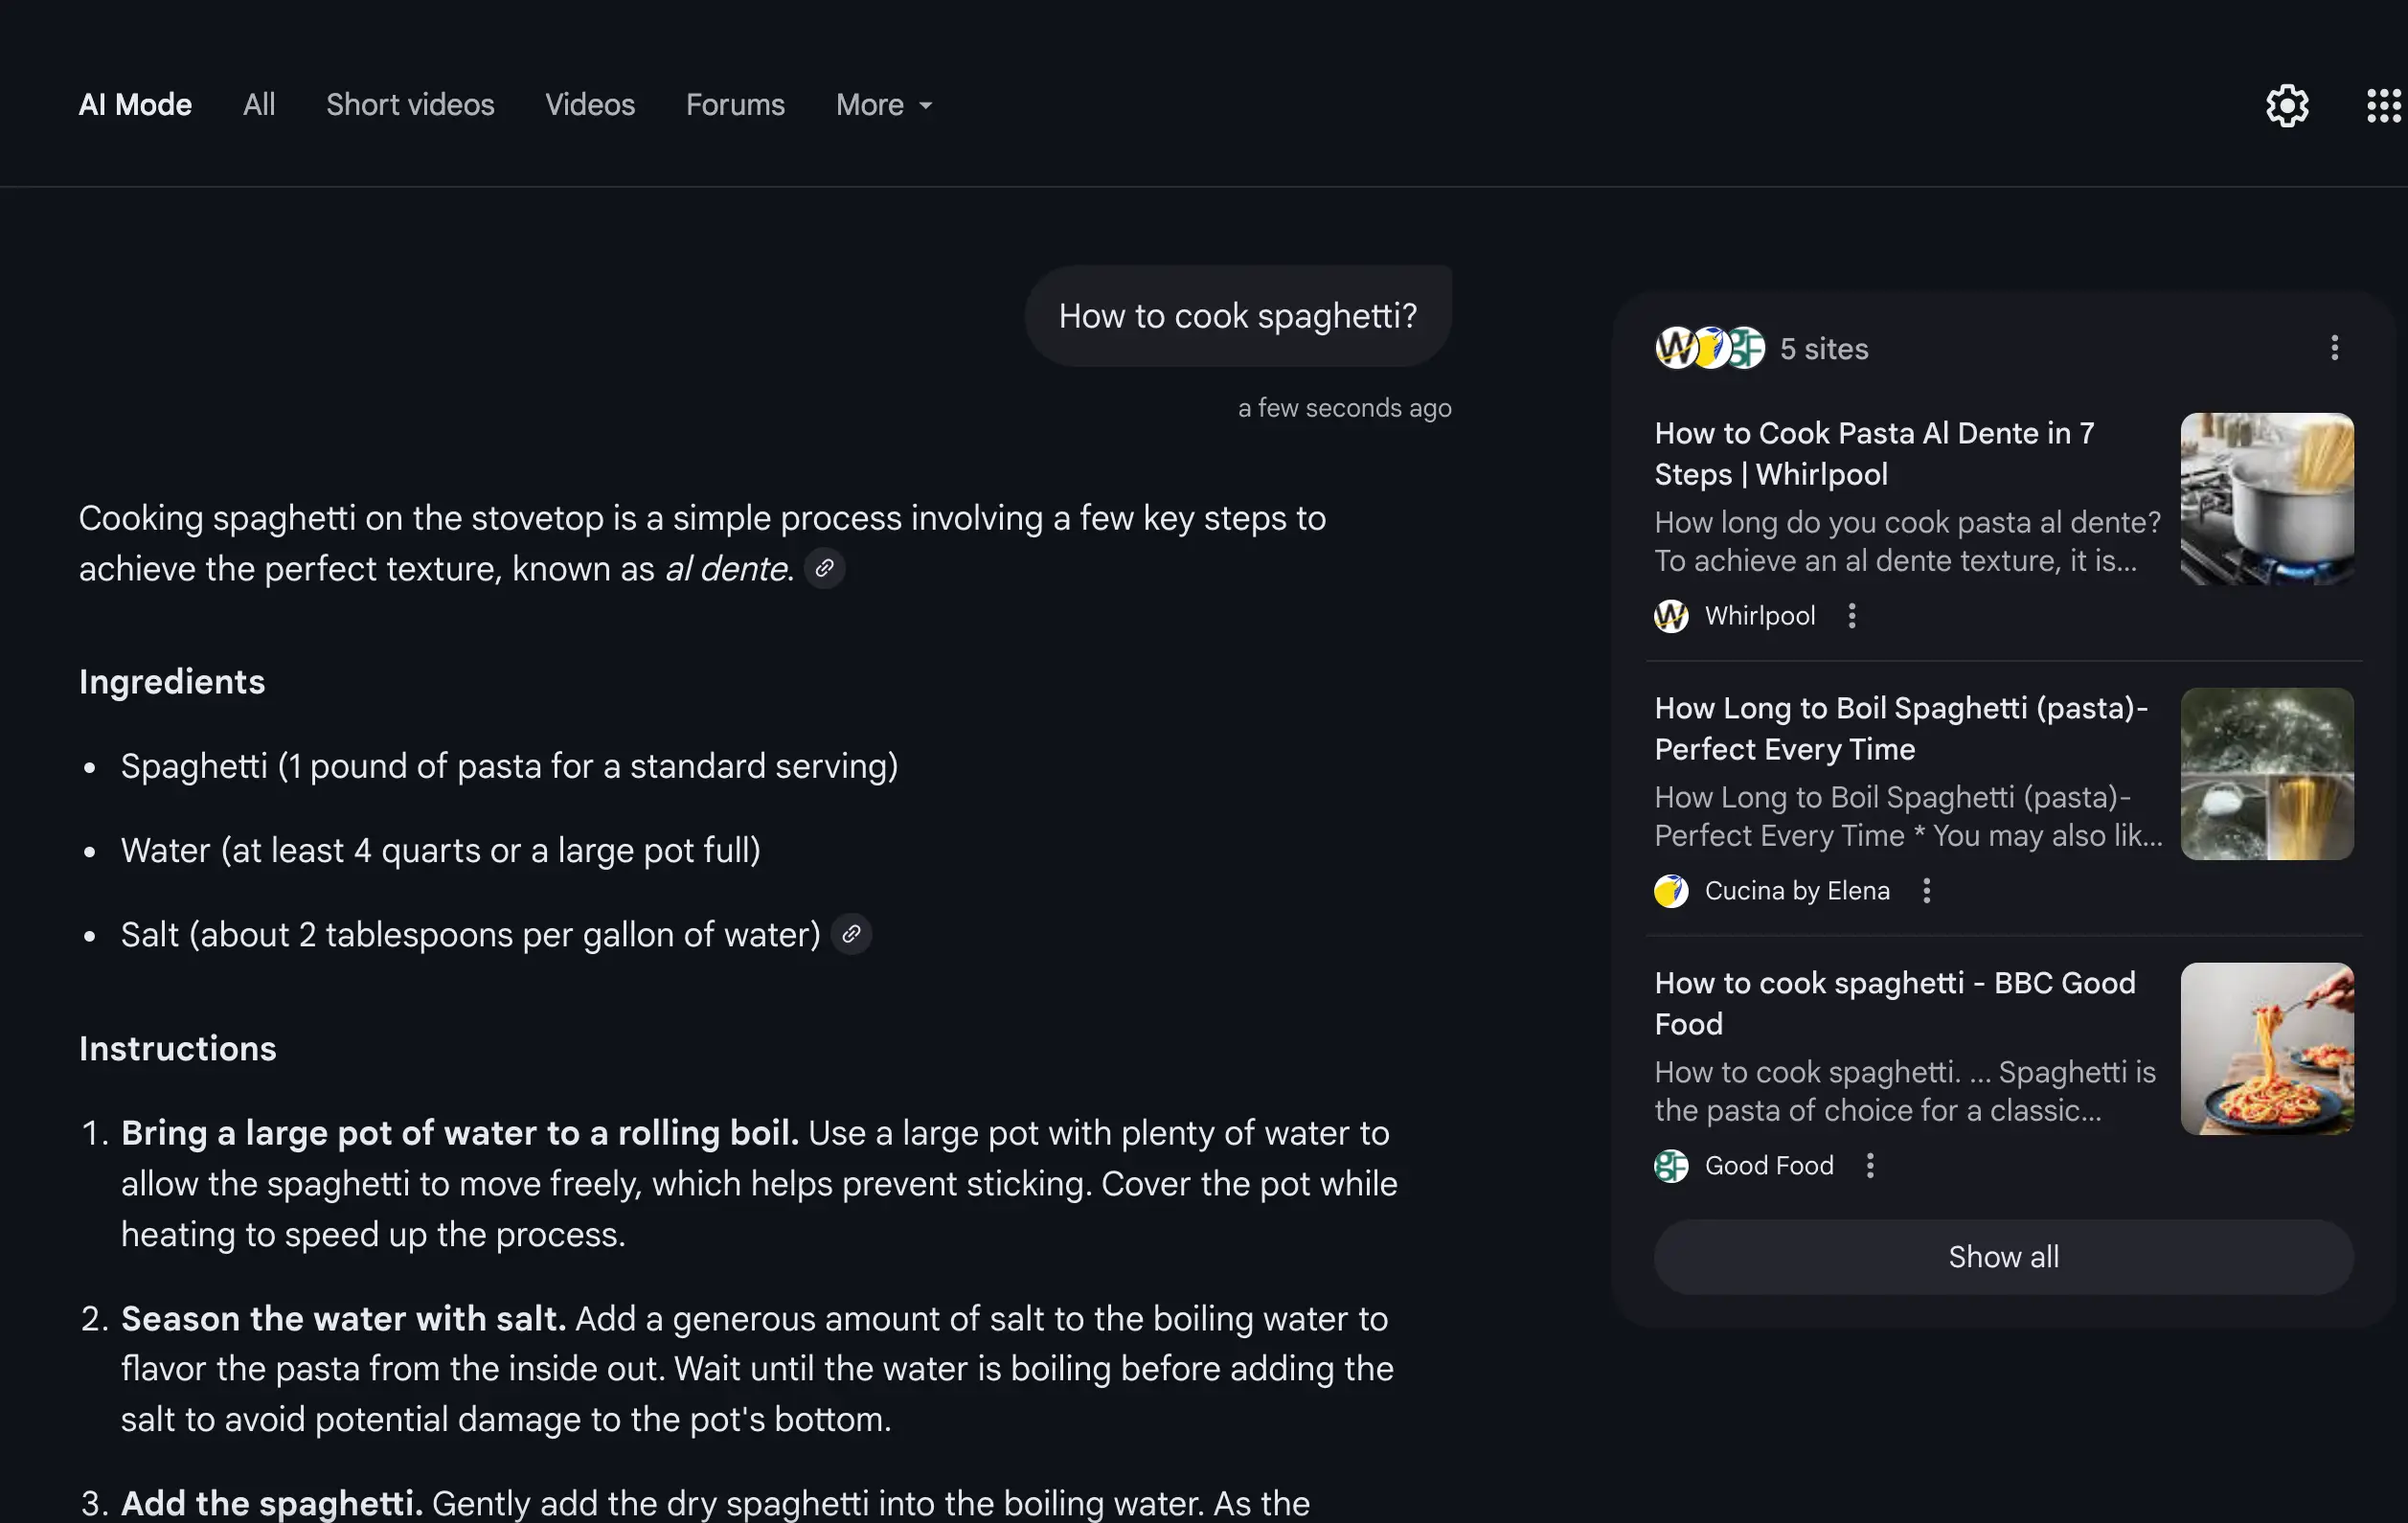The width and height of the screenshot is (2408, 1523).
Task: Click the Show all button
Action: 2003,1257
